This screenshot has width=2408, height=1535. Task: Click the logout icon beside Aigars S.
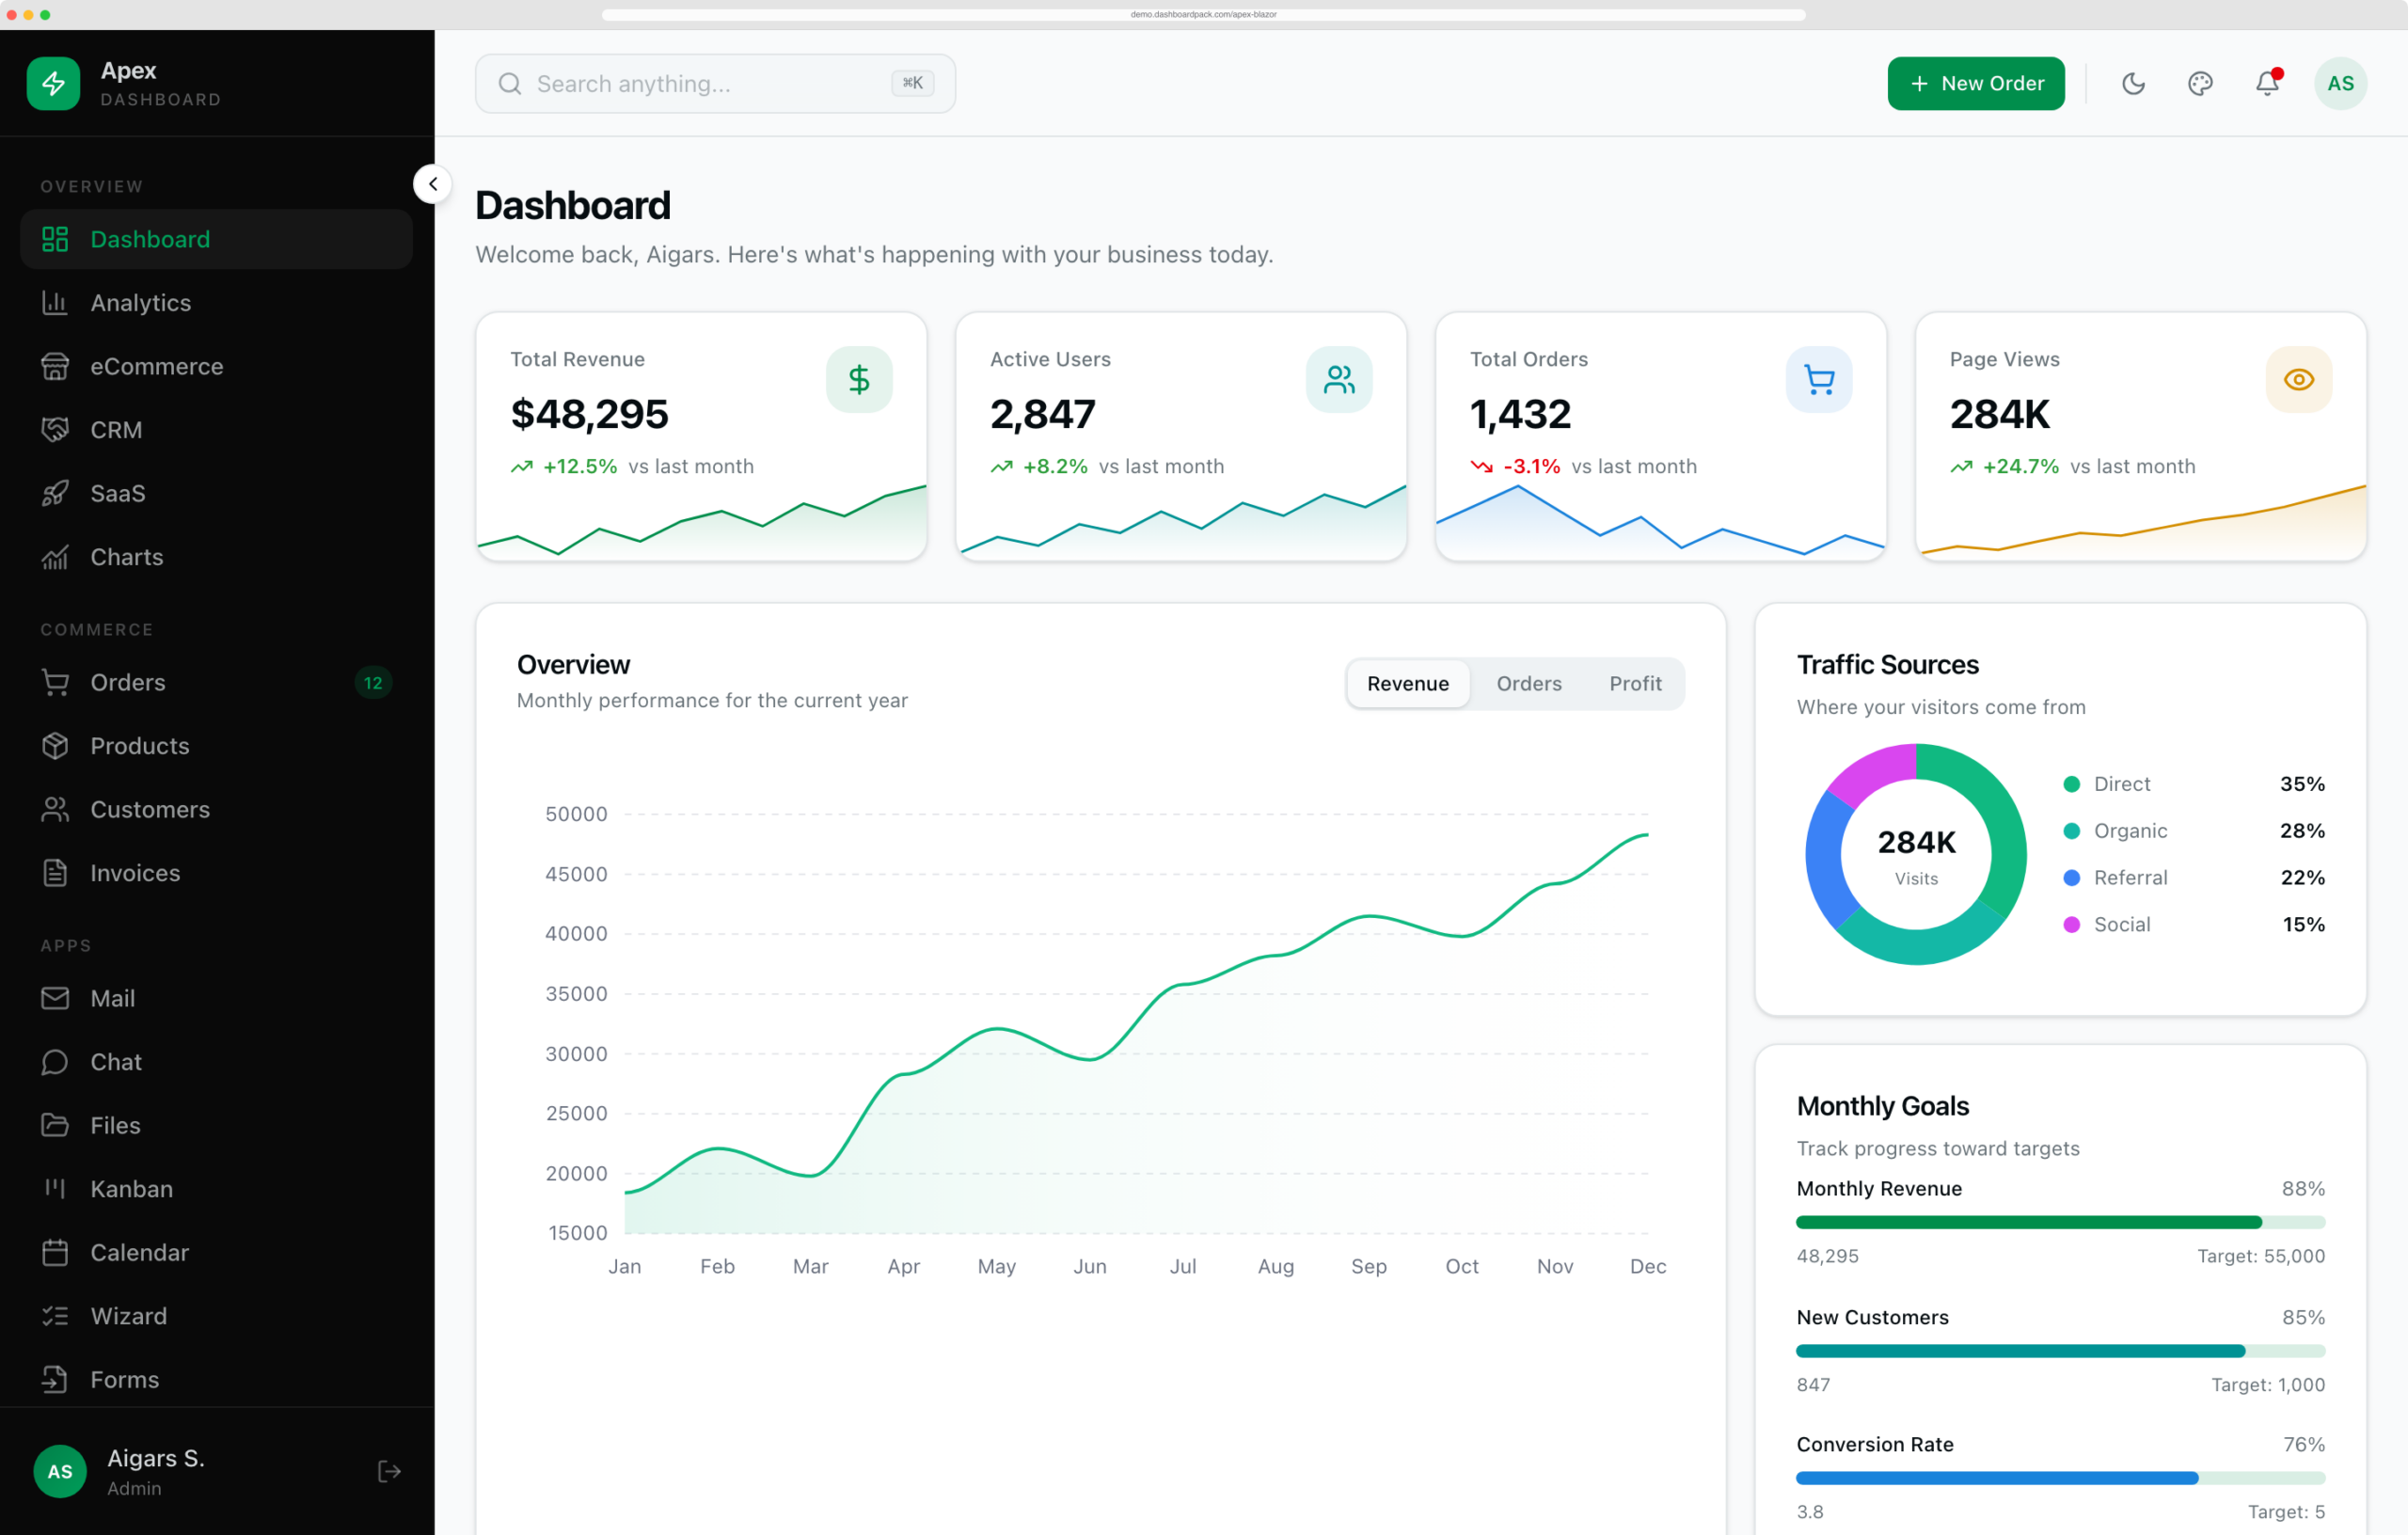(389, 1471)
